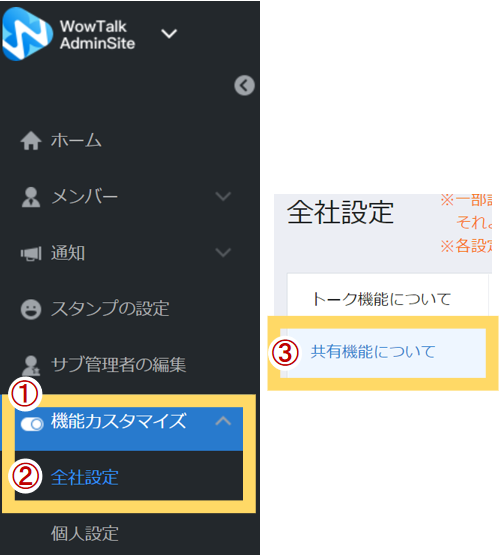Click the WowTalk AdminSite title text

(97, 35)
